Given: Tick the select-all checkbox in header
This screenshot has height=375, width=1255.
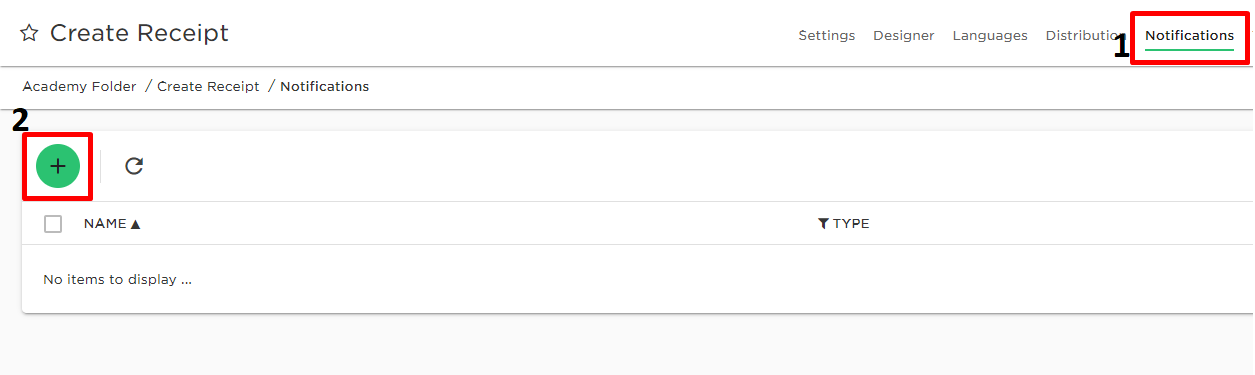Looking at the screenshot, I should tap(53, 224).
